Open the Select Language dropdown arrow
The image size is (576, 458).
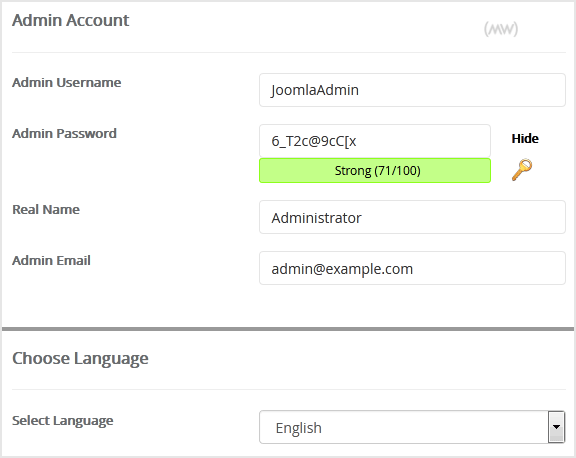[556, 427]
